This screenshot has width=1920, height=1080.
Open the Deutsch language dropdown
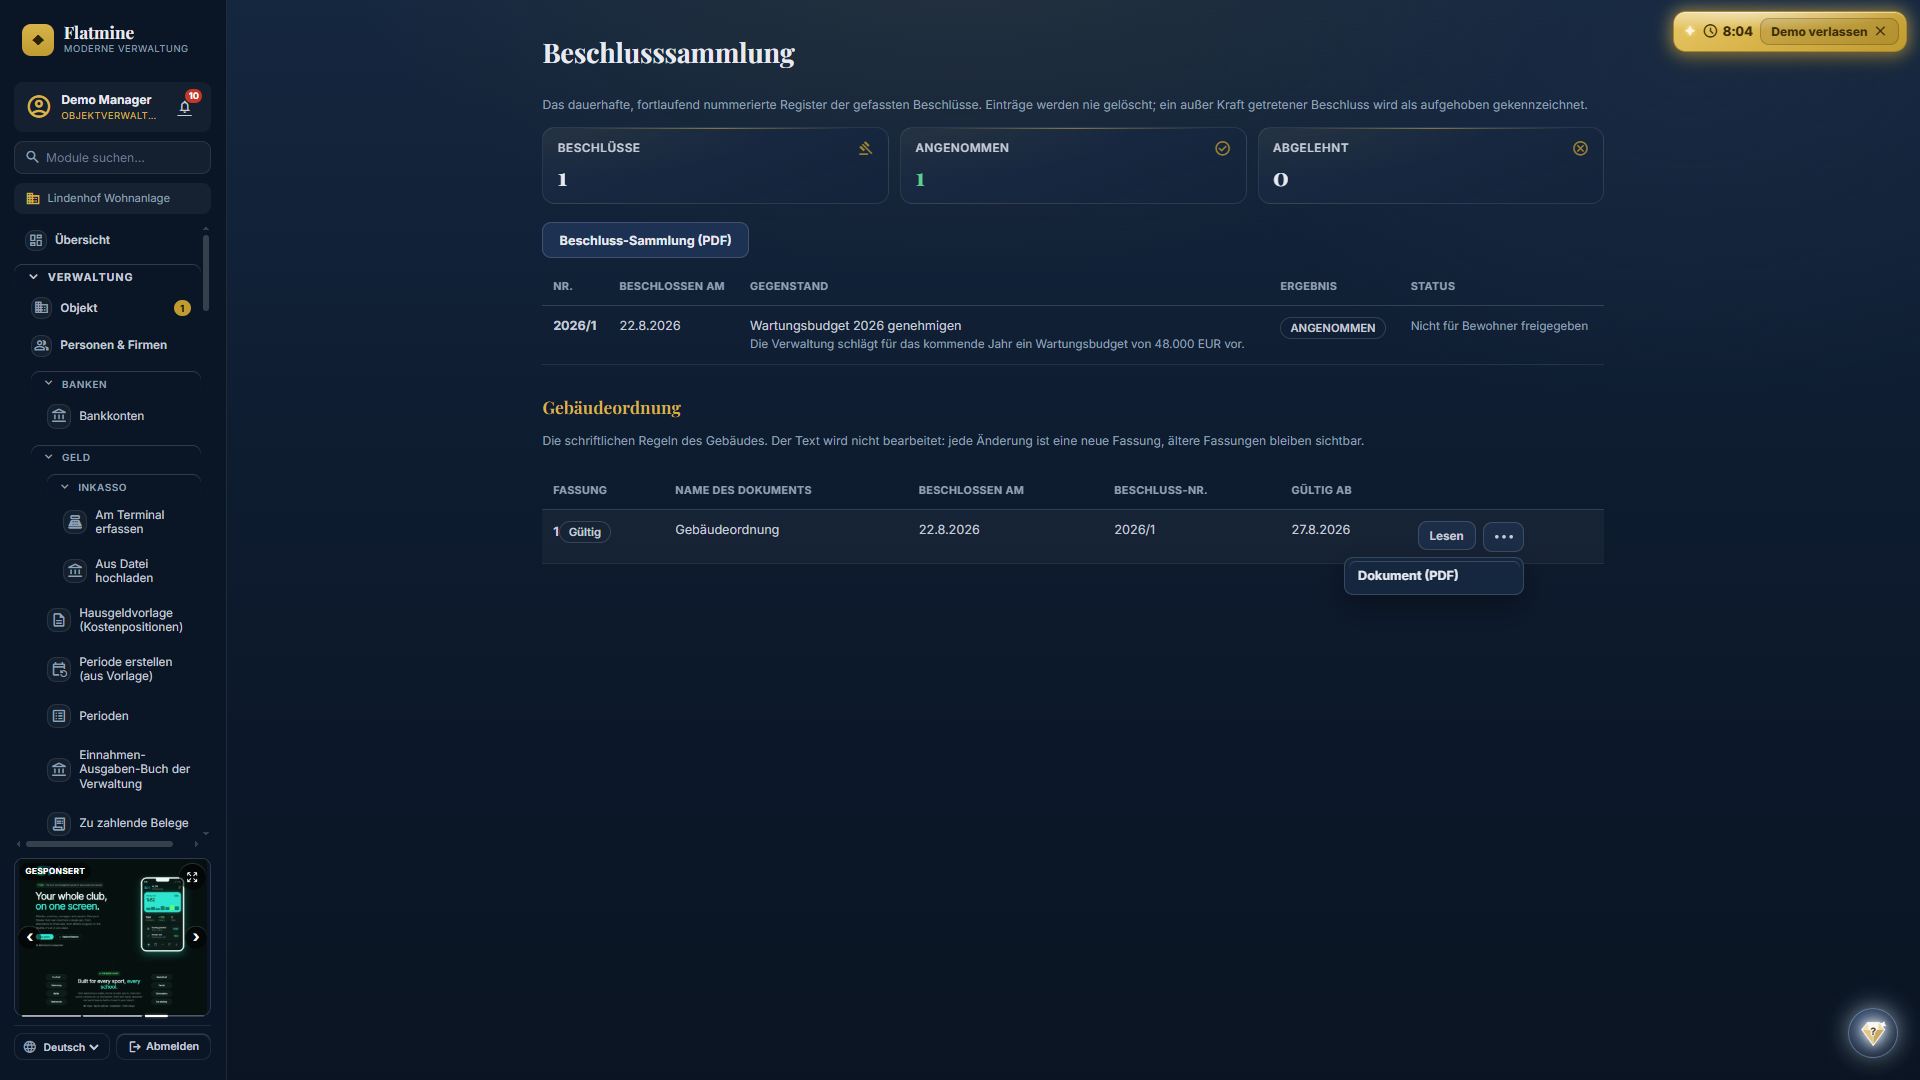pyautogui.click(x=62, y=1047)
